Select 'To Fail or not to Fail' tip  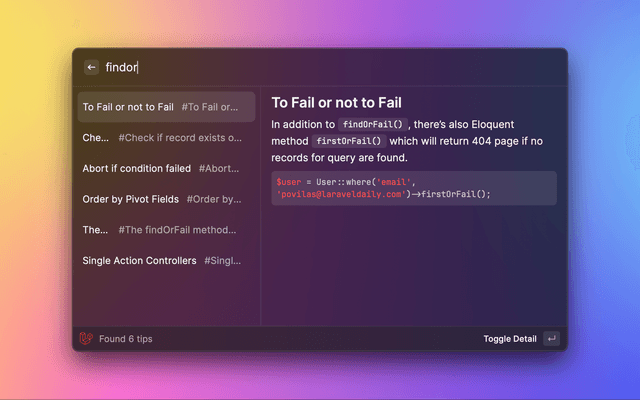point(167,107)
